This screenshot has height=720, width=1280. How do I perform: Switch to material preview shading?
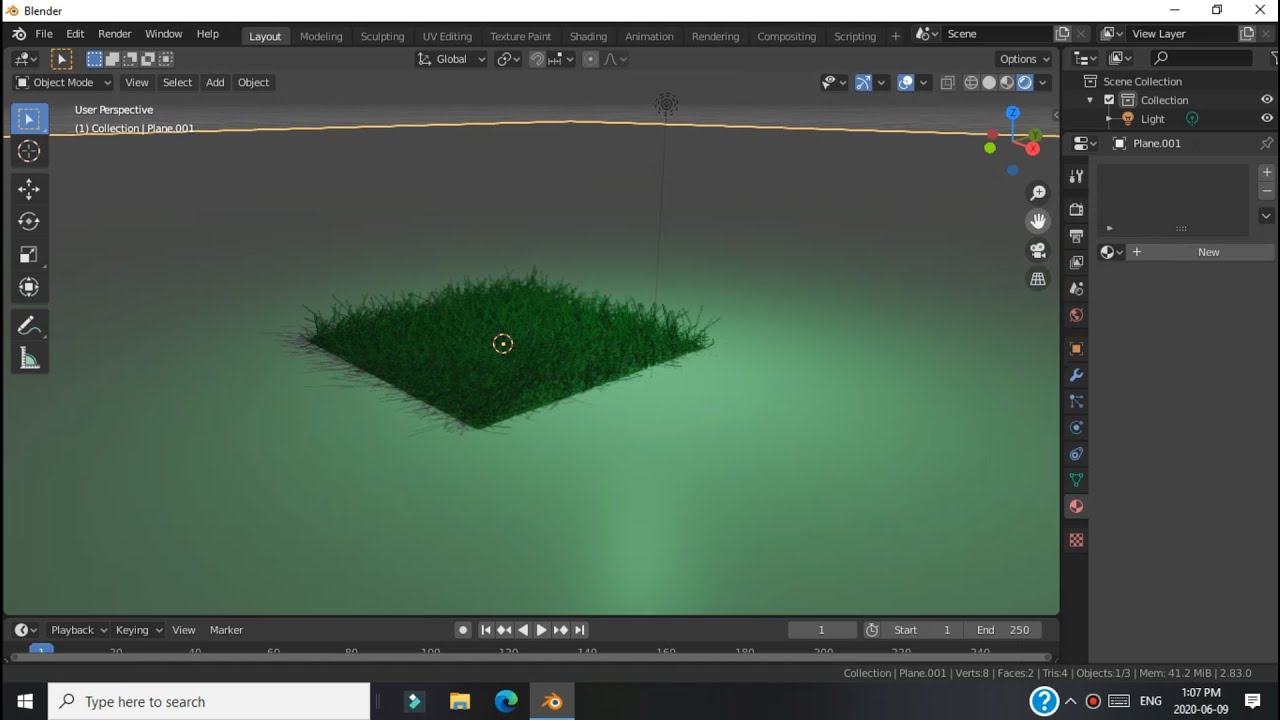tap(1007, 83)
